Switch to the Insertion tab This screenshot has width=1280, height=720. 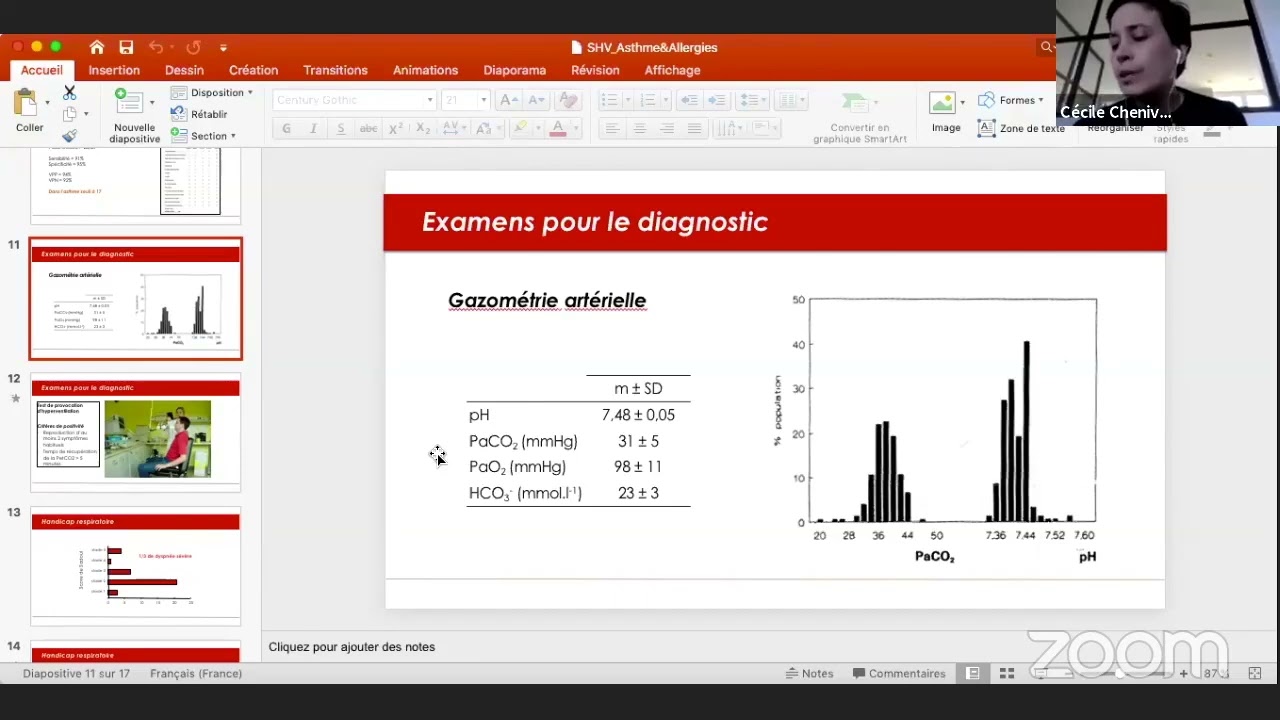coord(114,70)
